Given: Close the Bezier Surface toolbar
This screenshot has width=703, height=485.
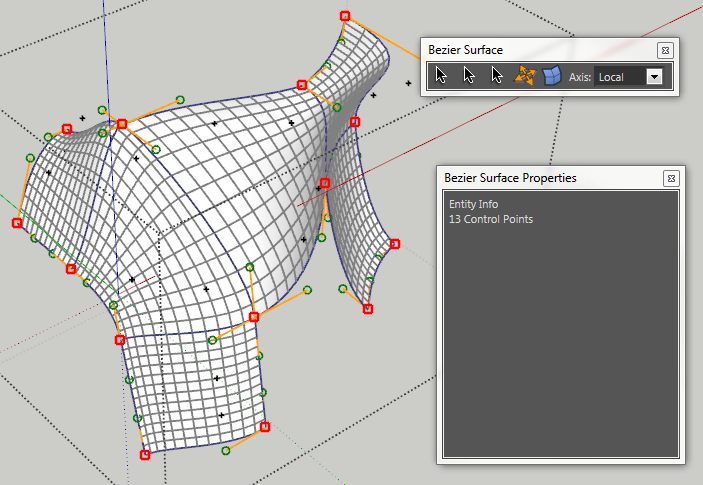Looking at the screenshot, I should click(665, 50).
